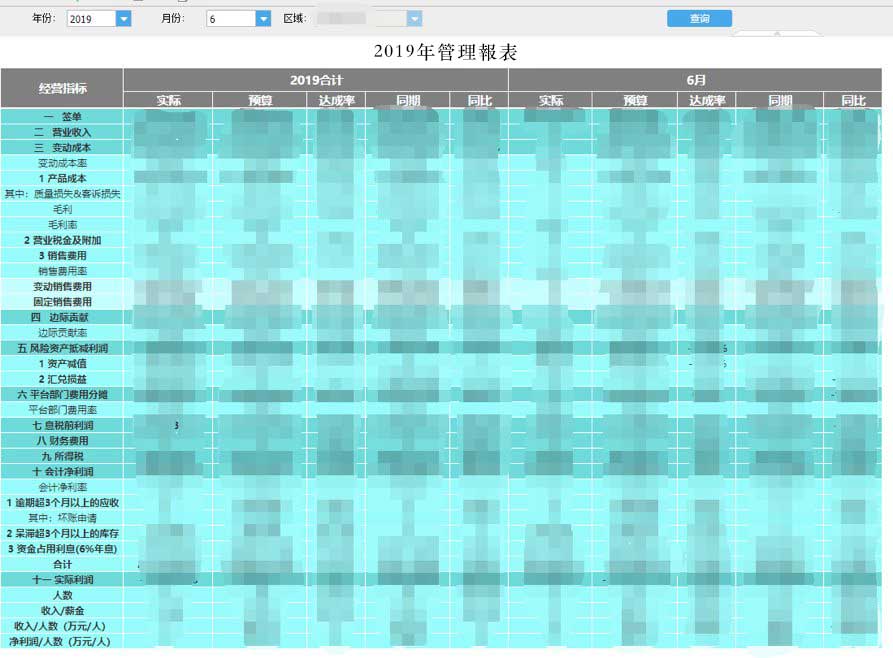This screenshot has width=893, height=658.
Task: Select the 八 财务费用 row label
Action: [x=62, y=440]
